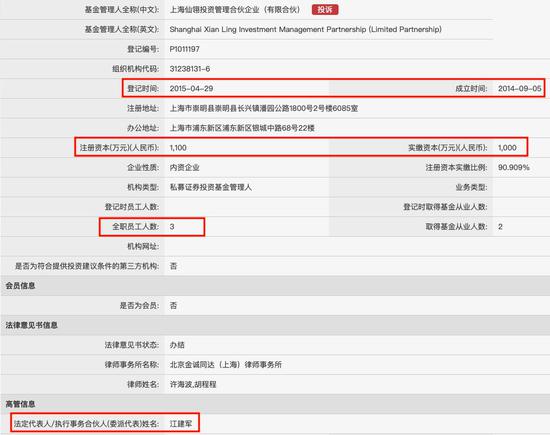
Task: Select the legal opinion status 办结
Action: [177, 345]
